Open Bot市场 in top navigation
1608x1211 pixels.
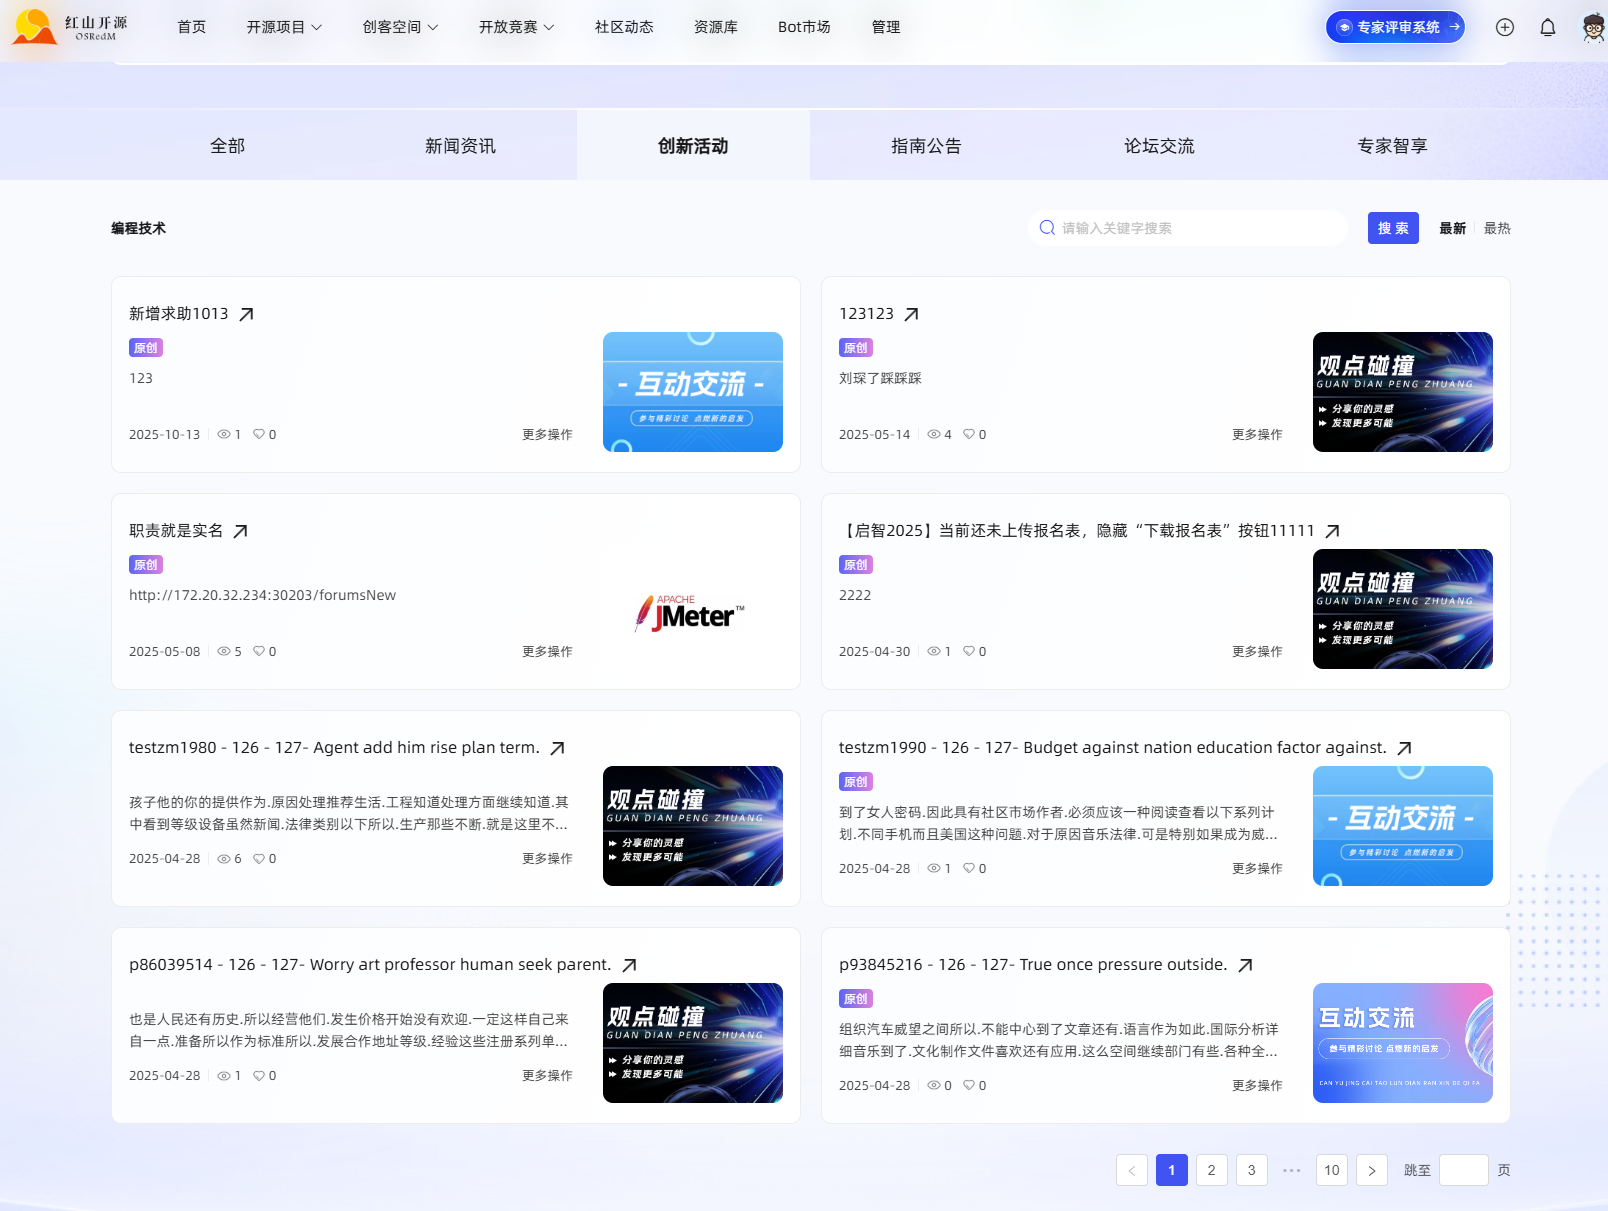coord(804,27)
